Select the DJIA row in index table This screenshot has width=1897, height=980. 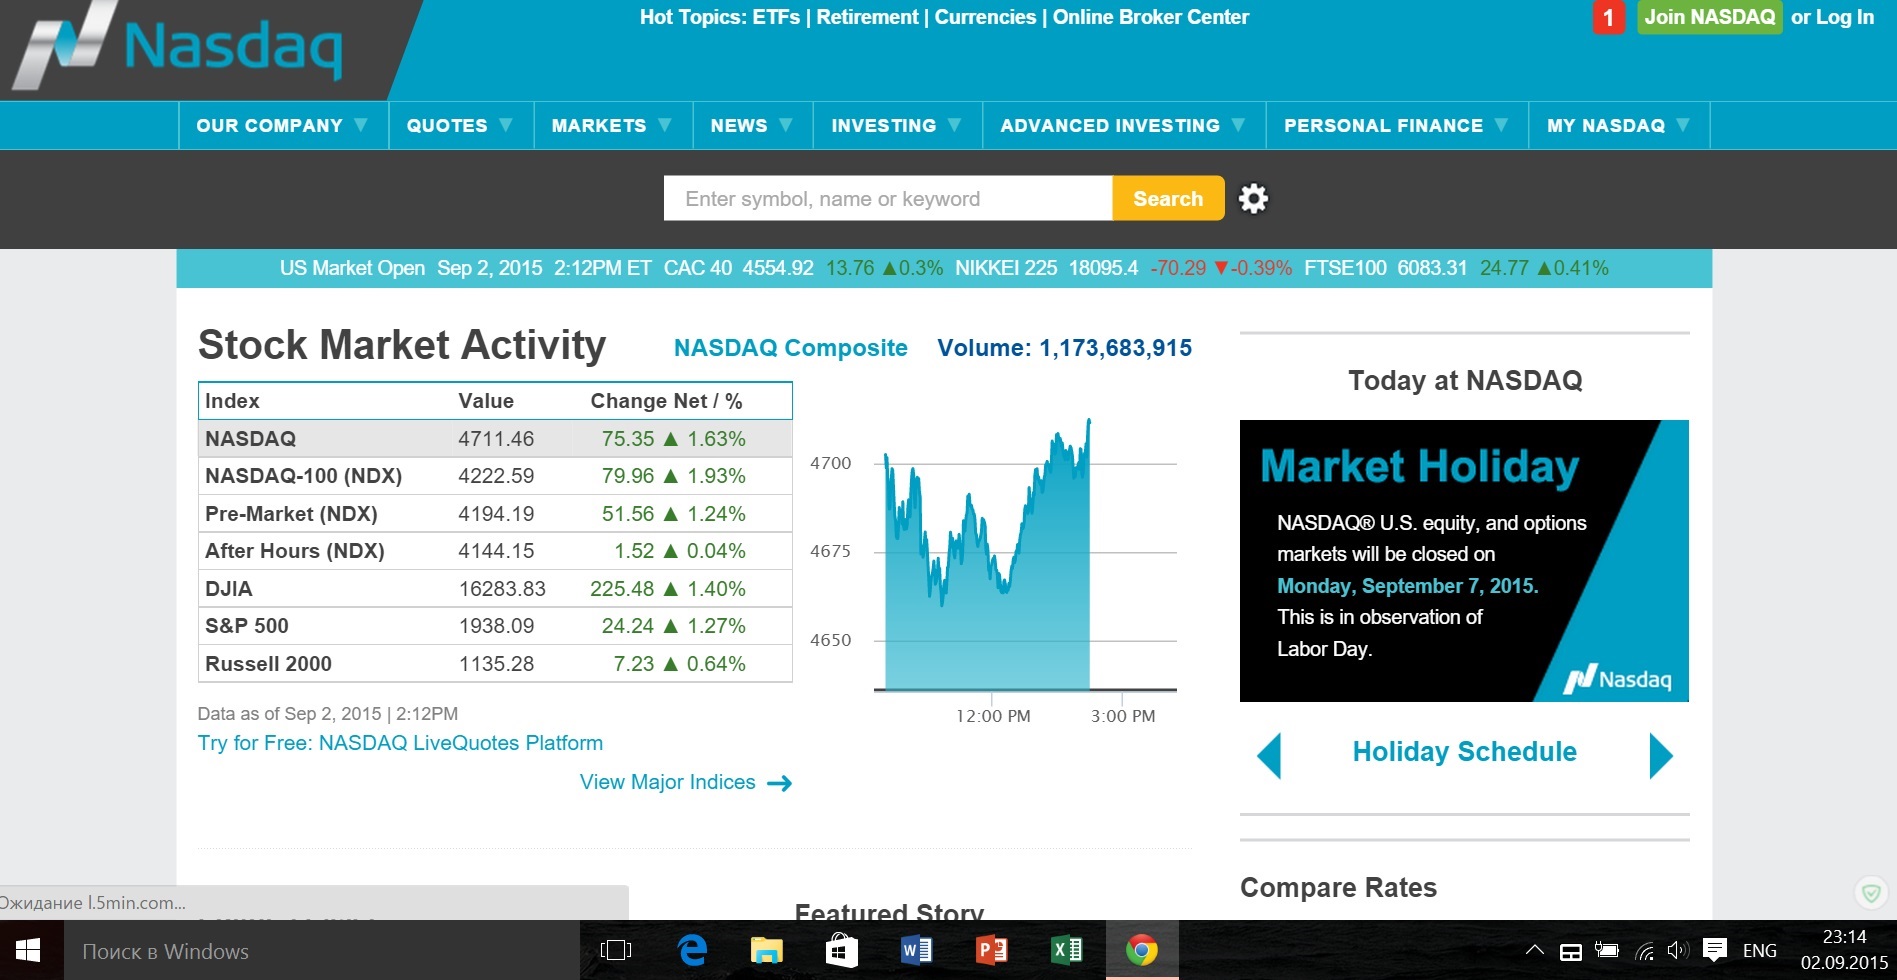(494, 589)
